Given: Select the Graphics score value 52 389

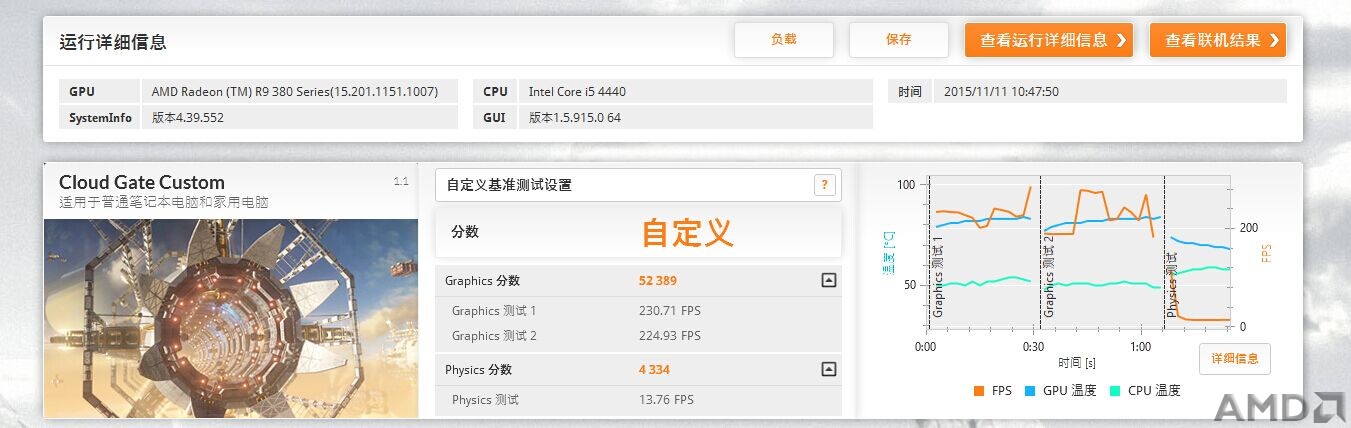Looking at the screenshot, I should point(658,281).
